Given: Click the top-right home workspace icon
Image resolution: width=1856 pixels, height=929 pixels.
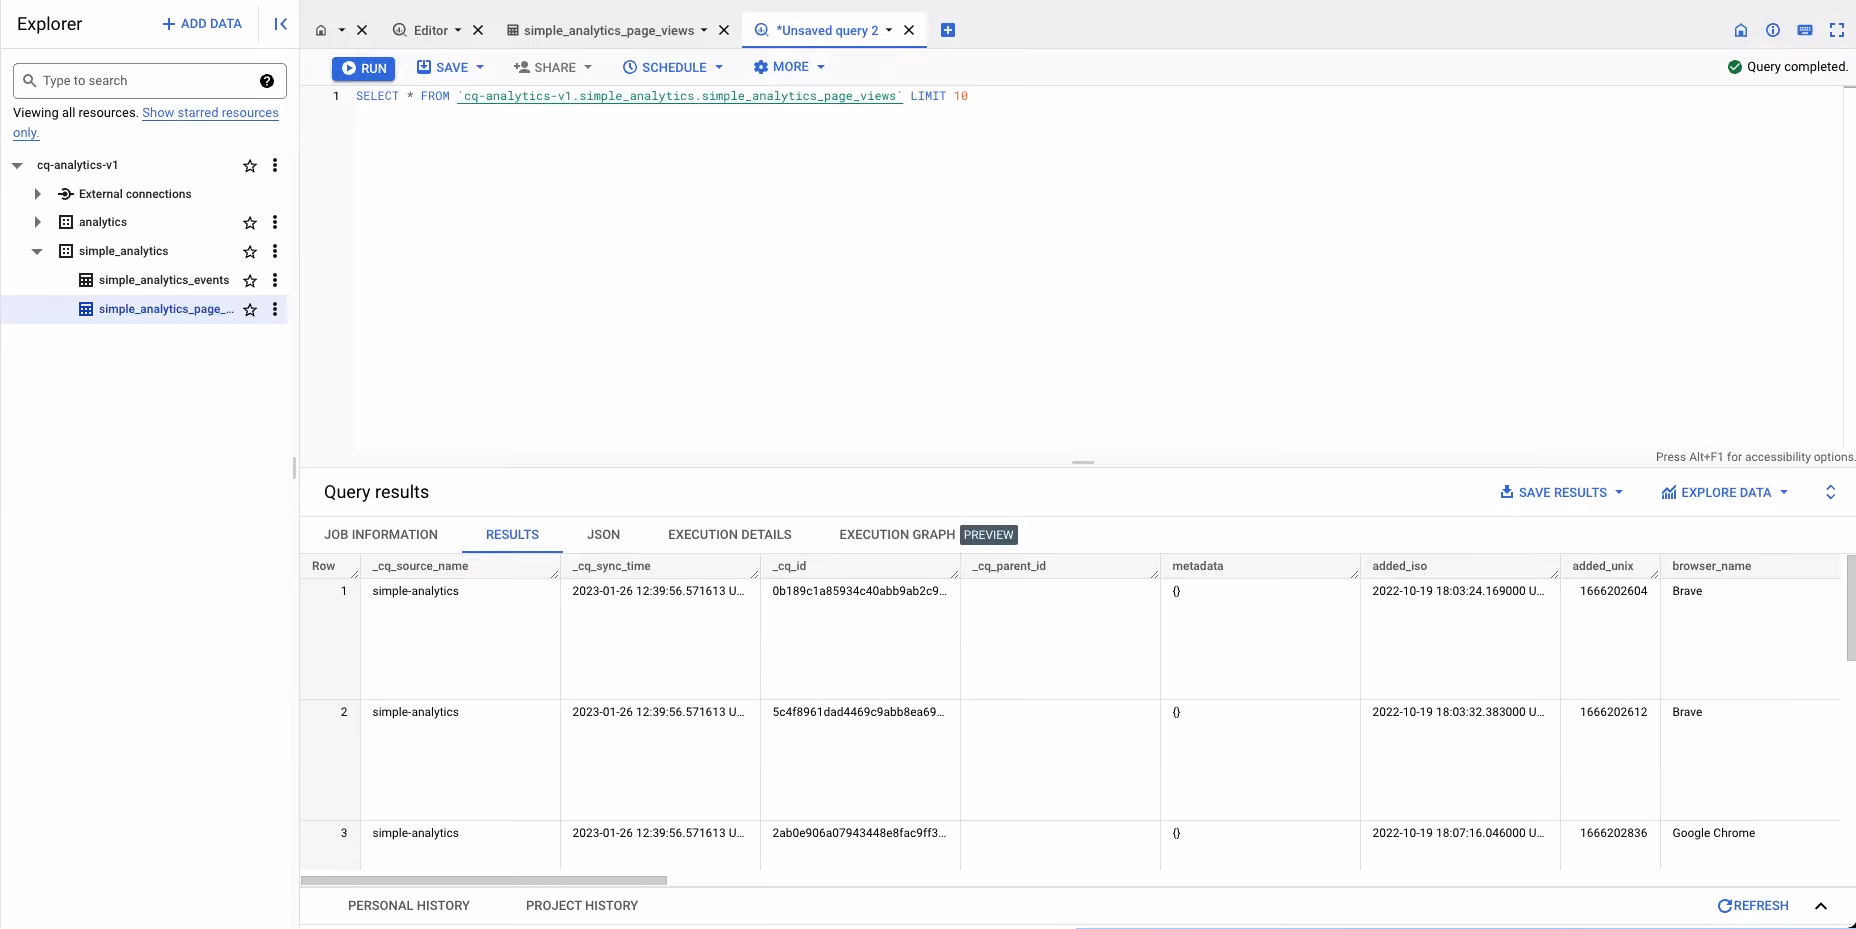Looking at the screenshot, I should point(1741,31).
